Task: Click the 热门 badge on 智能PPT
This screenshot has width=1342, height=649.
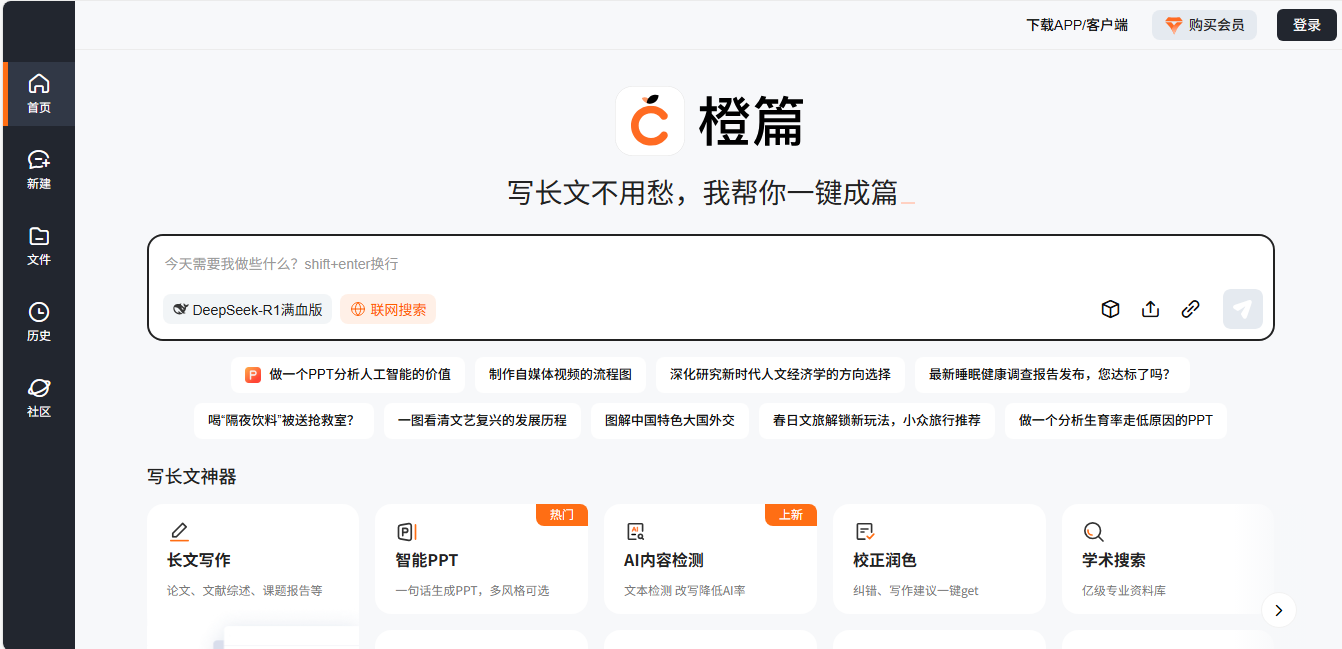Action: (x=562, y=514)
